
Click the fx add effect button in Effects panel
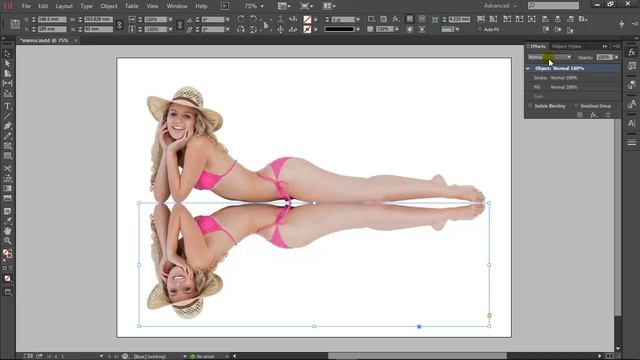pyautogui.click(x=594, y=115)
